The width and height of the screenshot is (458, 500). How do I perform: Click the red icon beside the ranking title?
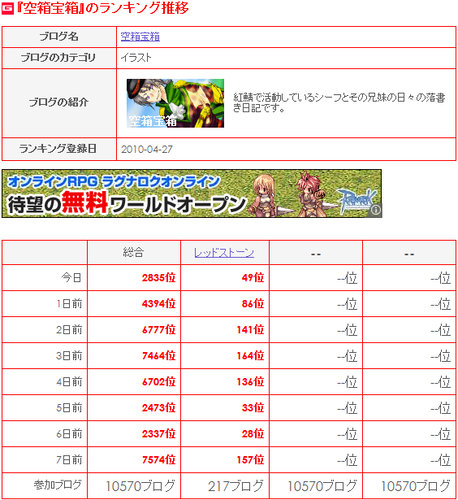pos(7,8)
